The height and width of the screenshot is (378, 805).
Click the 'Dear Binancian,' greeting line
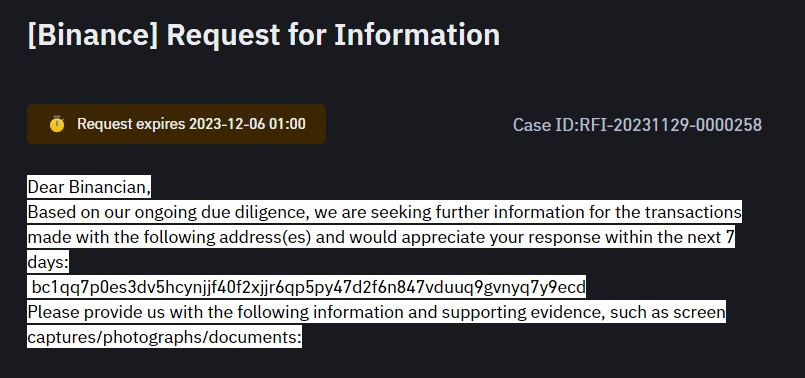point(89,187)
